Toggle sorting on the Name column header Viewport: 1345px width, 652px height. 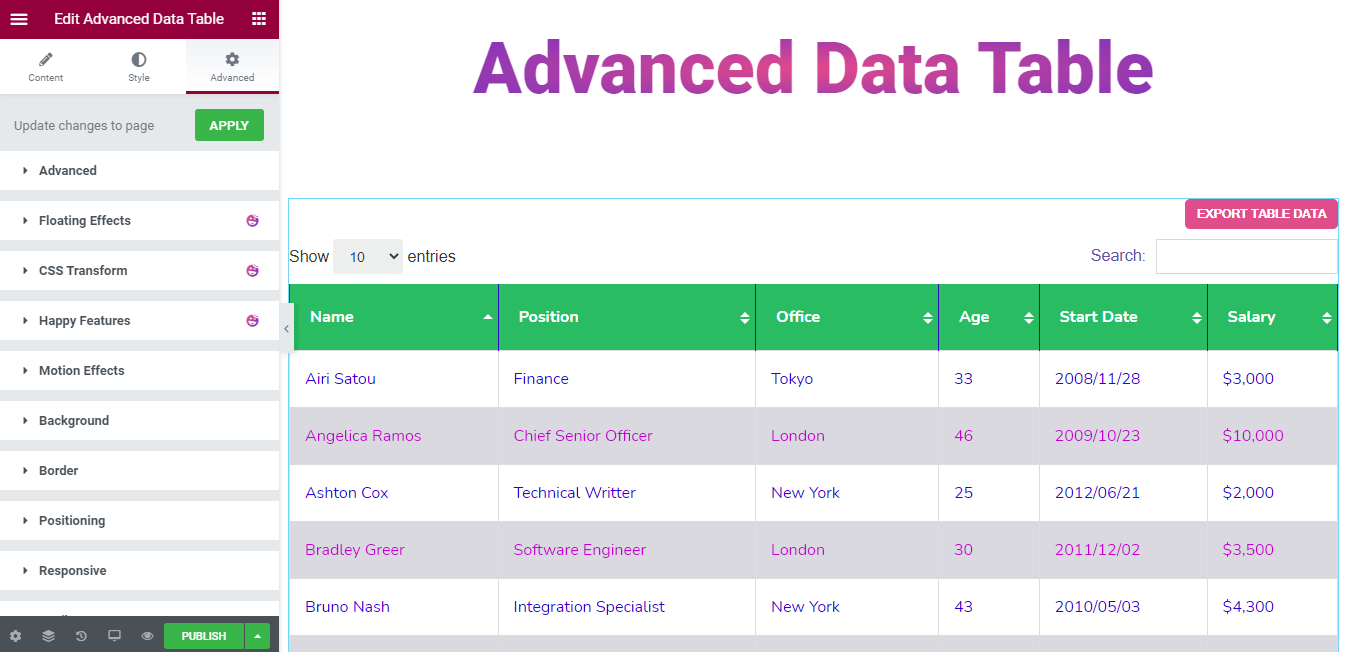pos(393,317)
